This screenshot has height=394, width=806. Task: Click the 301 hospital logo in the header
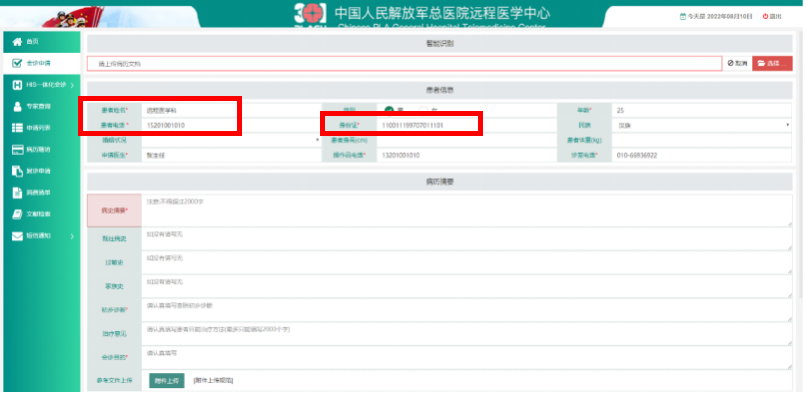(310, 14)
